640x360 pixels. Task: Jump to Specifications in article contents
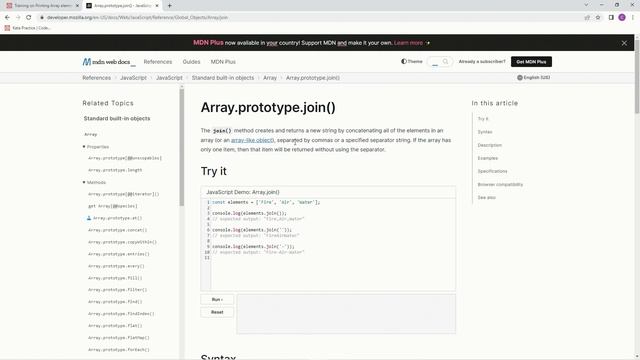coord(493,171)
